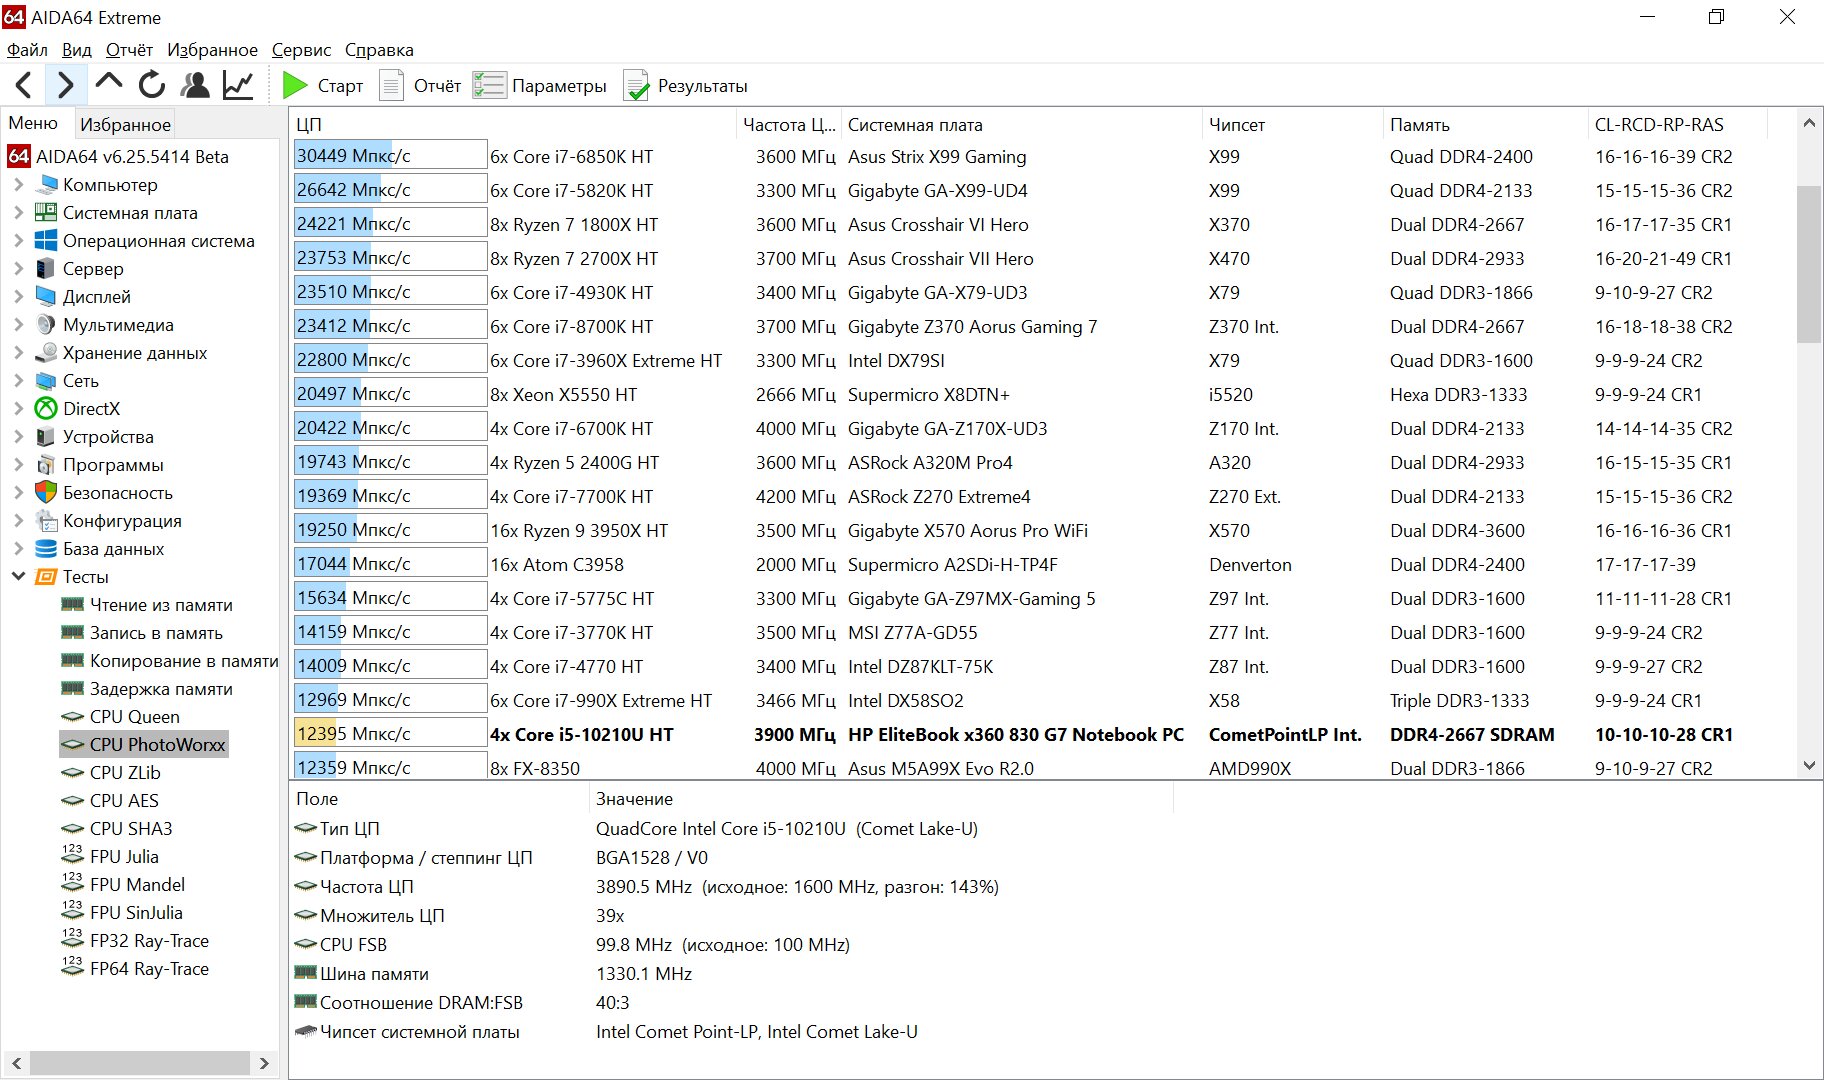Click the DirectX Xbox icon

click(46, 409)
